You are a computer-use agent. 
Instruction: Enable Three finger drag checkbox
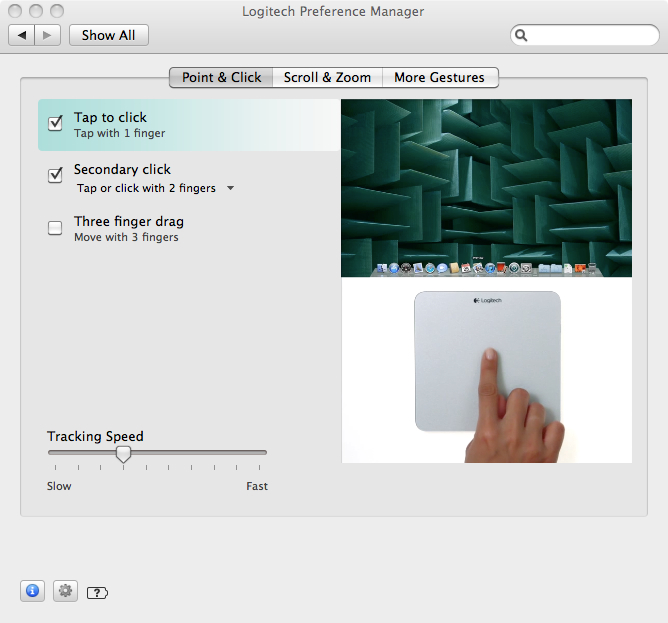55,228
